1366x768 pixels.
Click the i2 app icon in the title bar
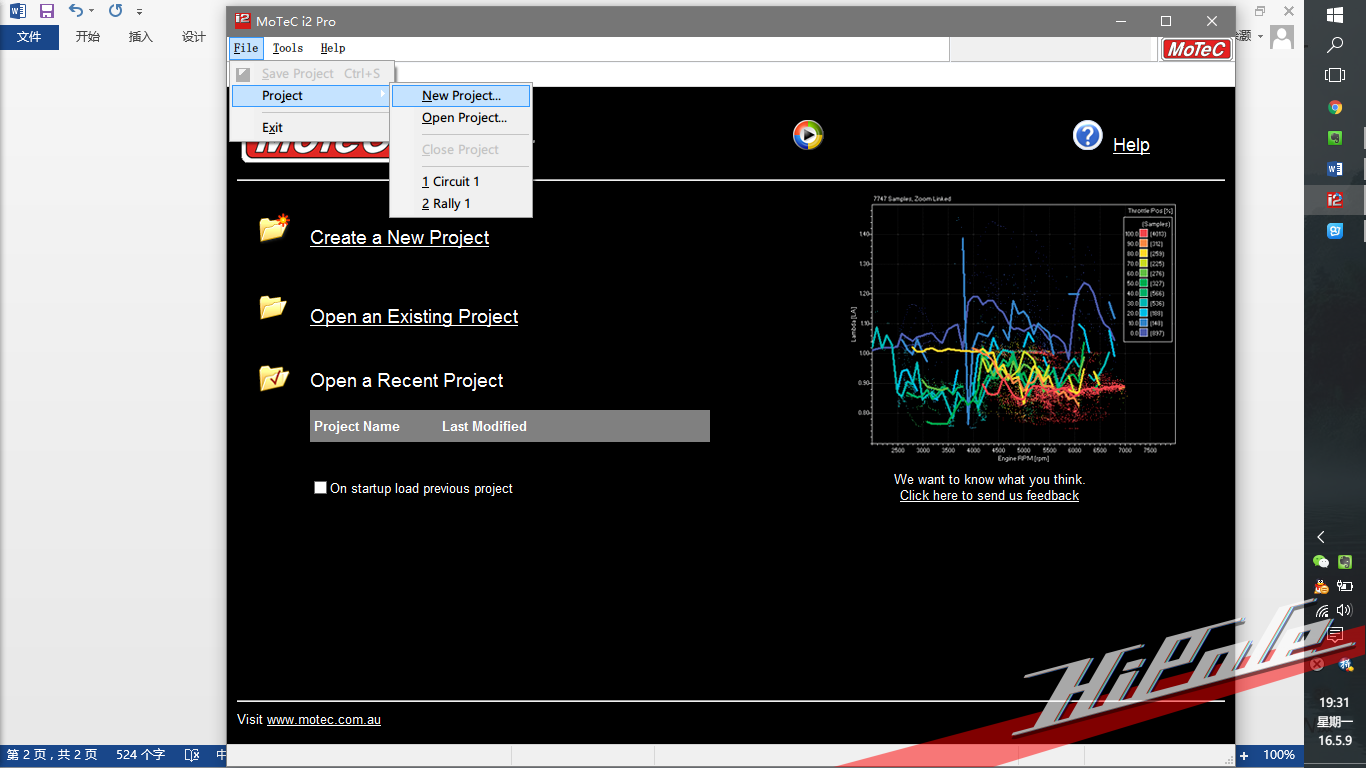242,21
